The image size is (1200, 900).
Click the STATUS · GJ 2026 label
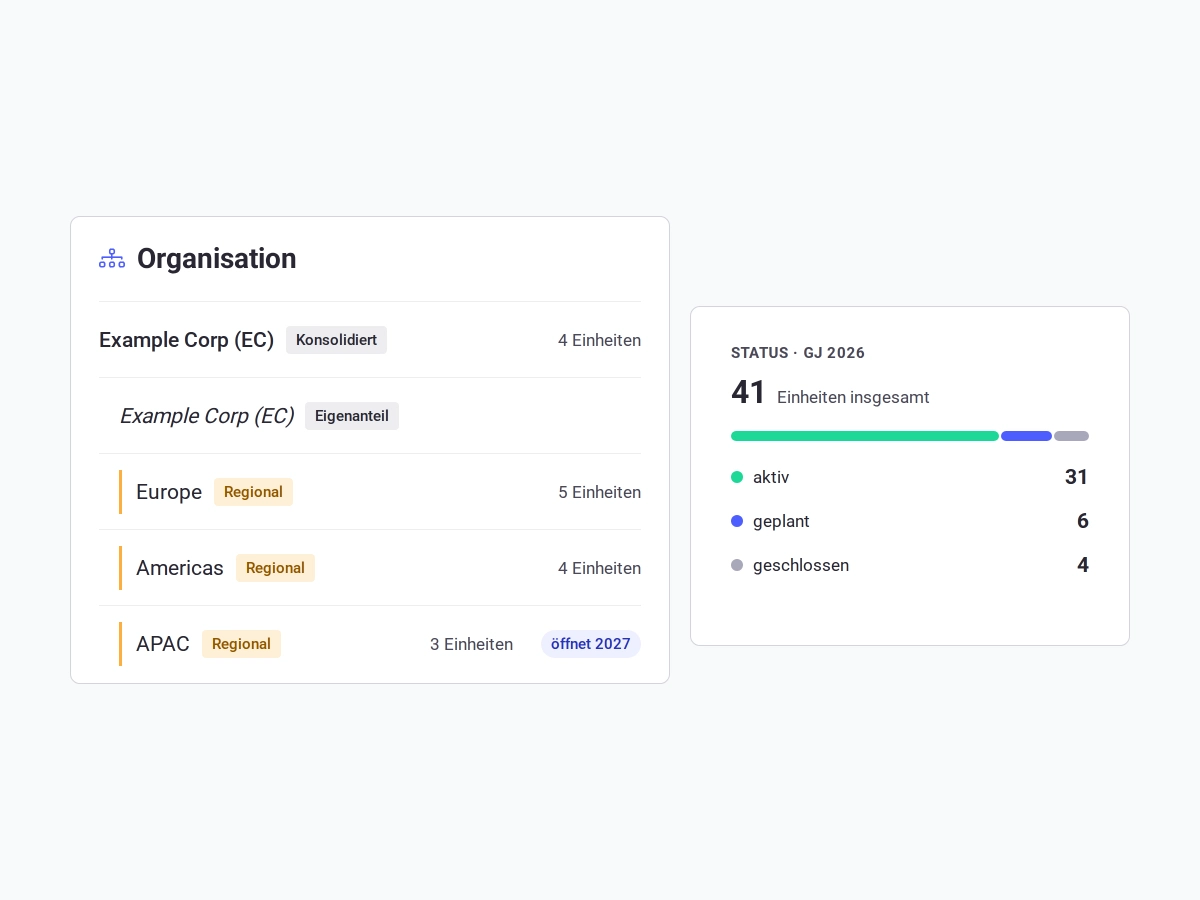pyautogui.click(x=798, y=353)
